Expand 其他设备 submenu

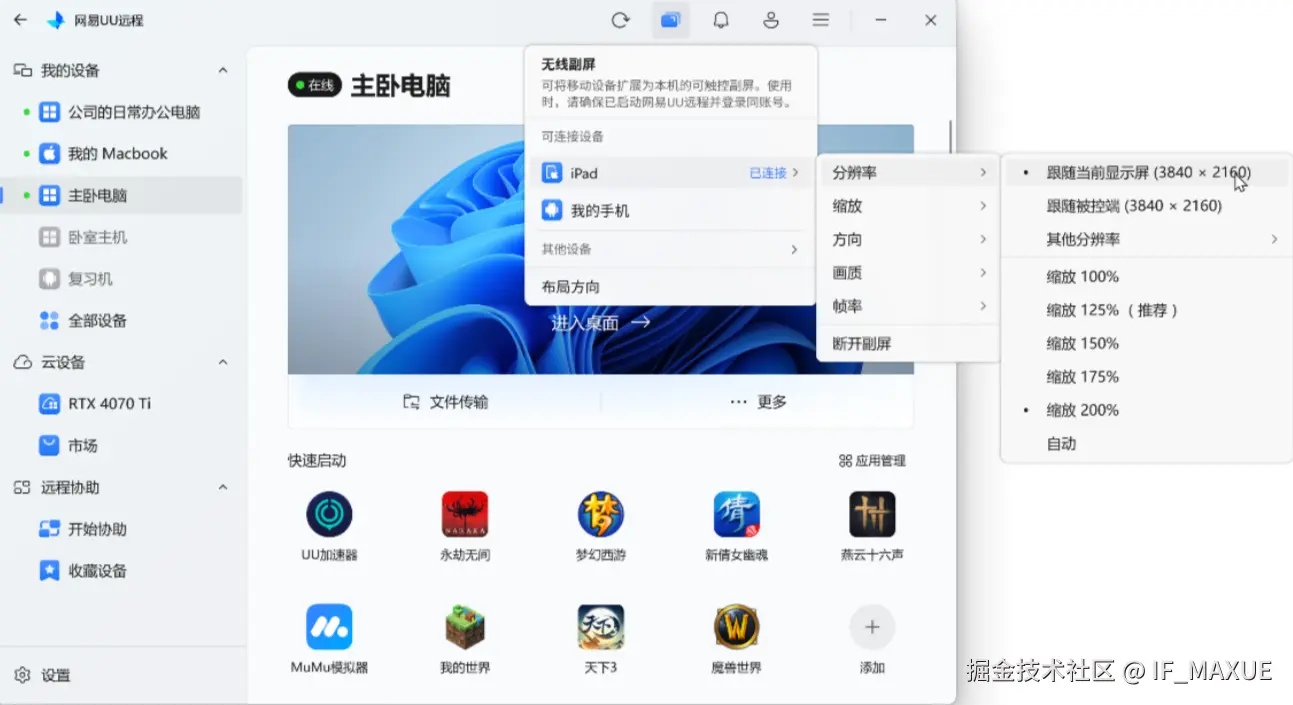[x=671, y=249]
